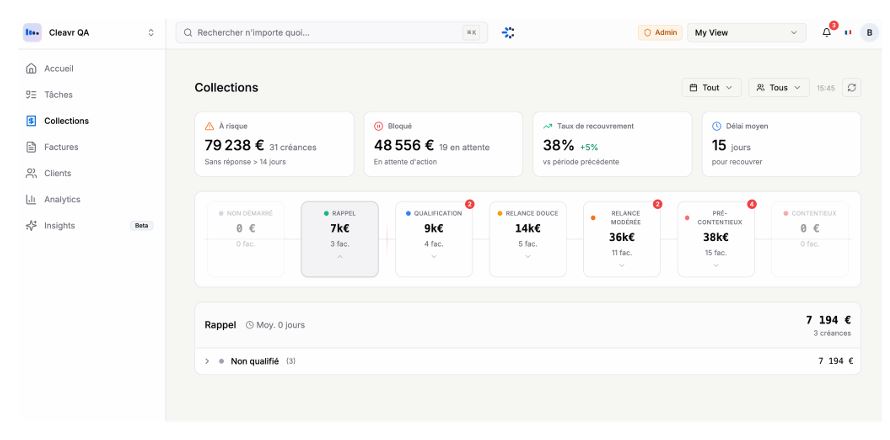Screen dimensions: 890x440
Task: Open the Tous users filter dropdown
Action: tap(779, 88)
